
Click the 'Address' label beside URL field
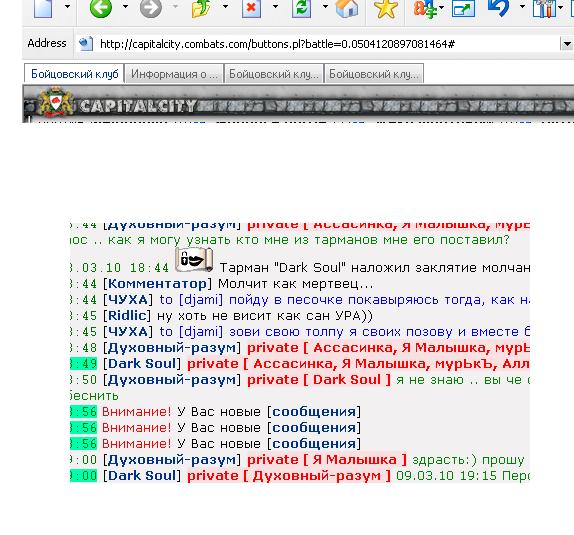coord(47,43)
